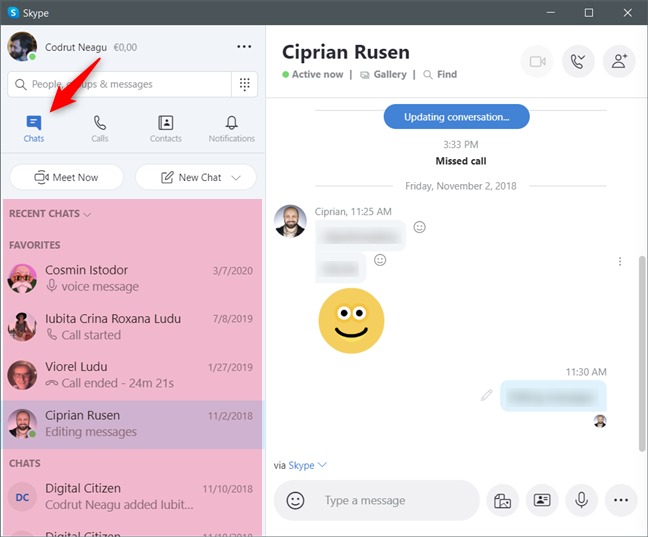
Task: Start a Meet Now session
Action: click(67, 177)
